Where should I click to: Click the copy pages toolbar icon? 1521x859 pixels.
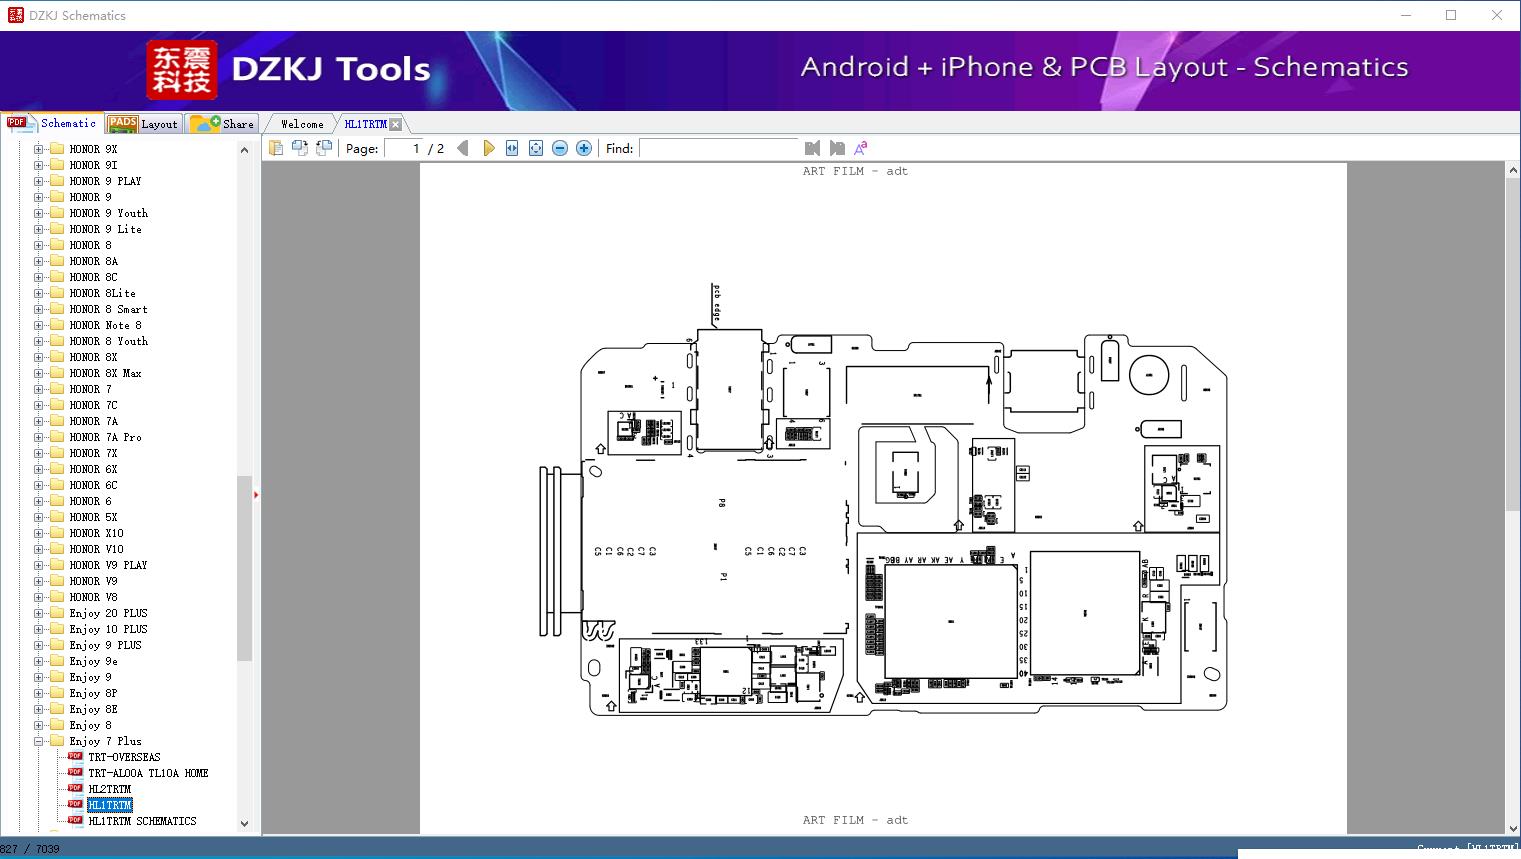[276, 148]
